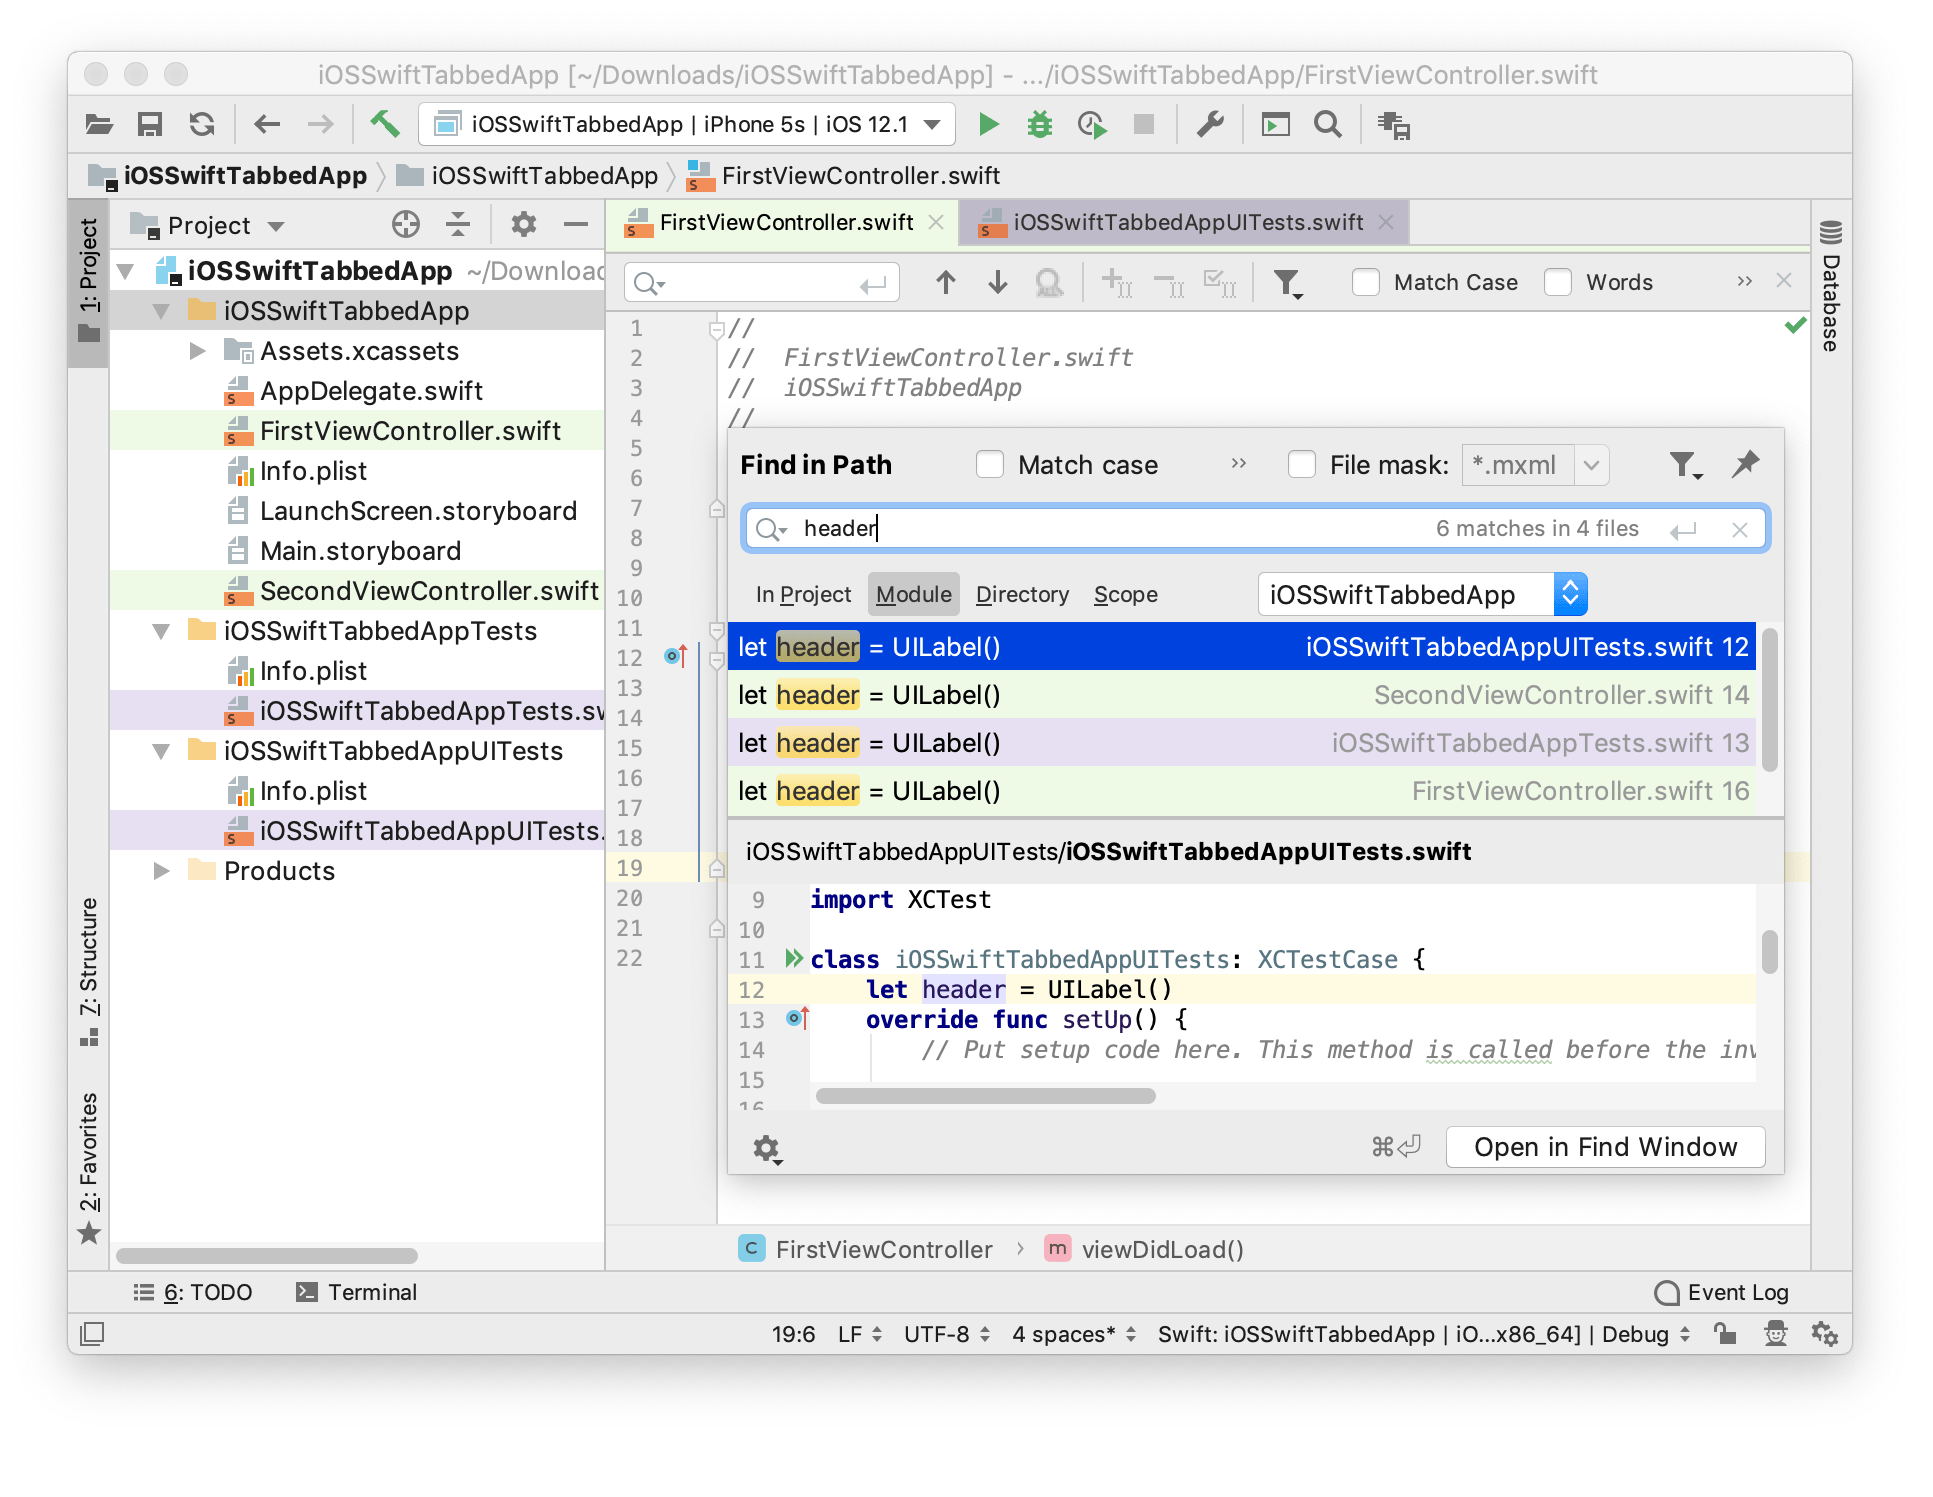Click the Save All disk icon

(150, 124)
